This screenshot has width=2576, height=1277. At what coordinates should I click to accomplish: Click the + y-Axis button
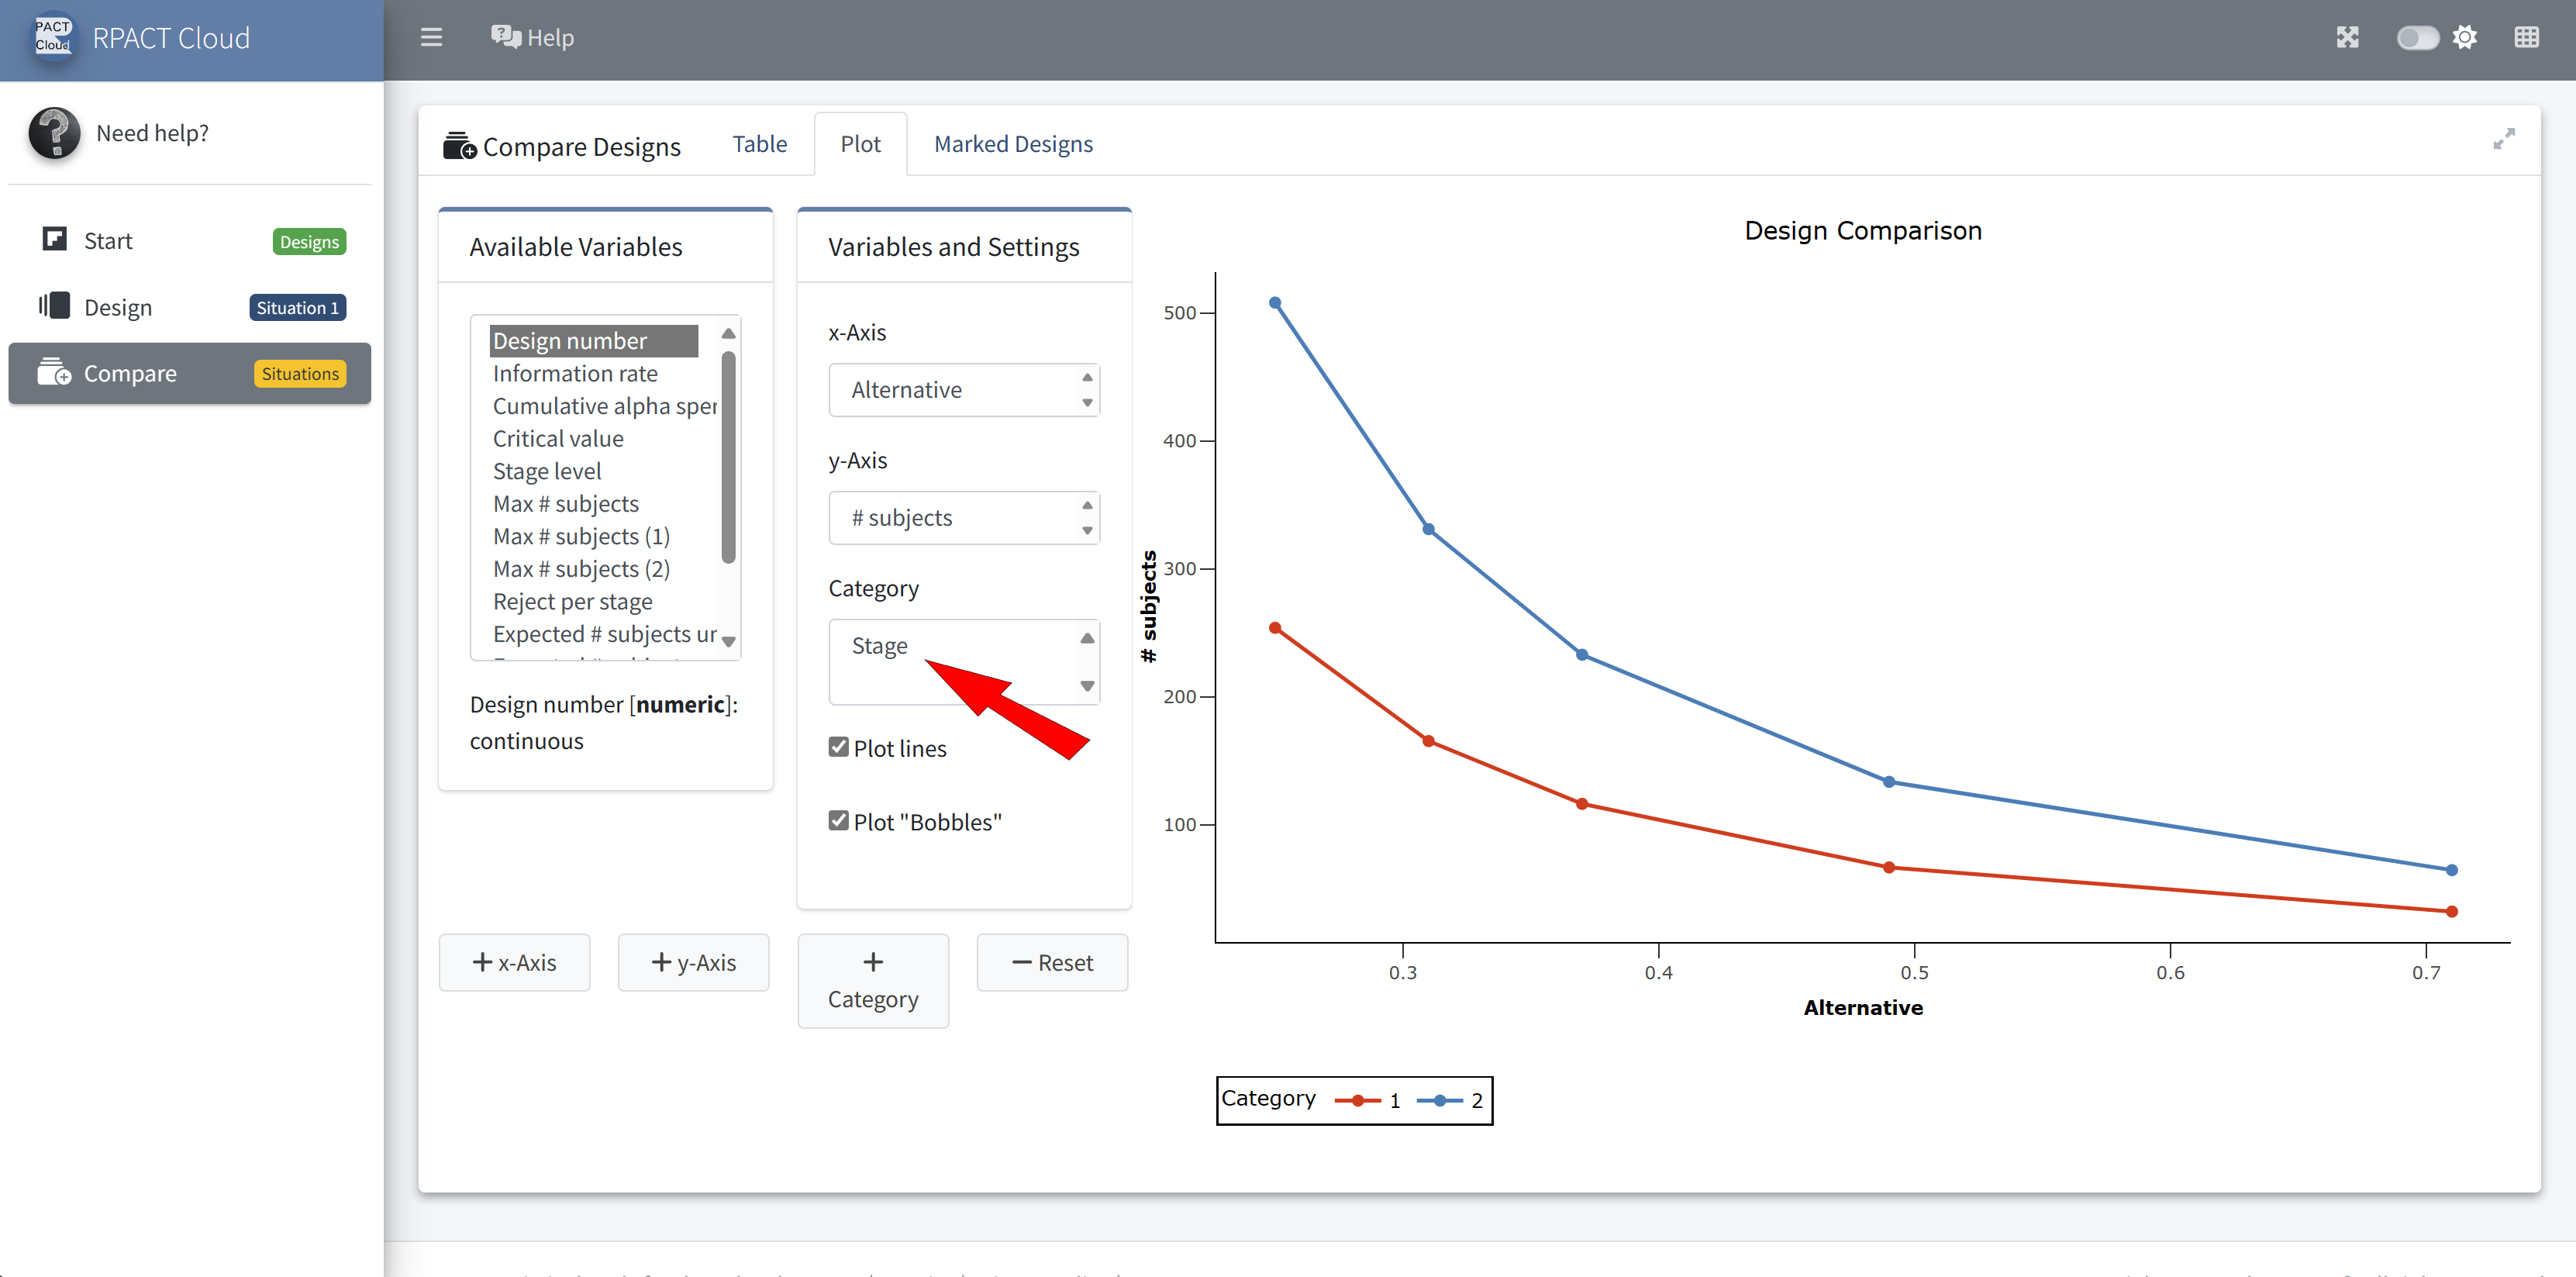pyautogui.click(x=693, y=962)
